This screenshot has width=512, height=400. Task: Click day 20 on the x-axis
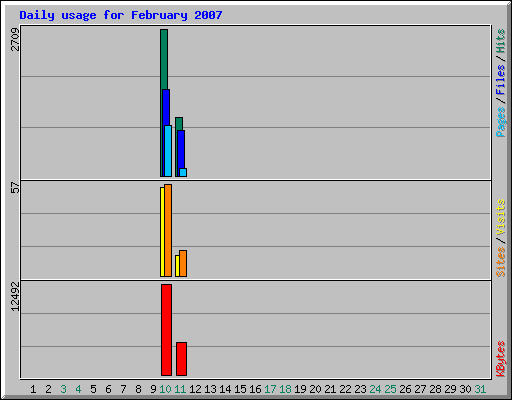(315, 389)
